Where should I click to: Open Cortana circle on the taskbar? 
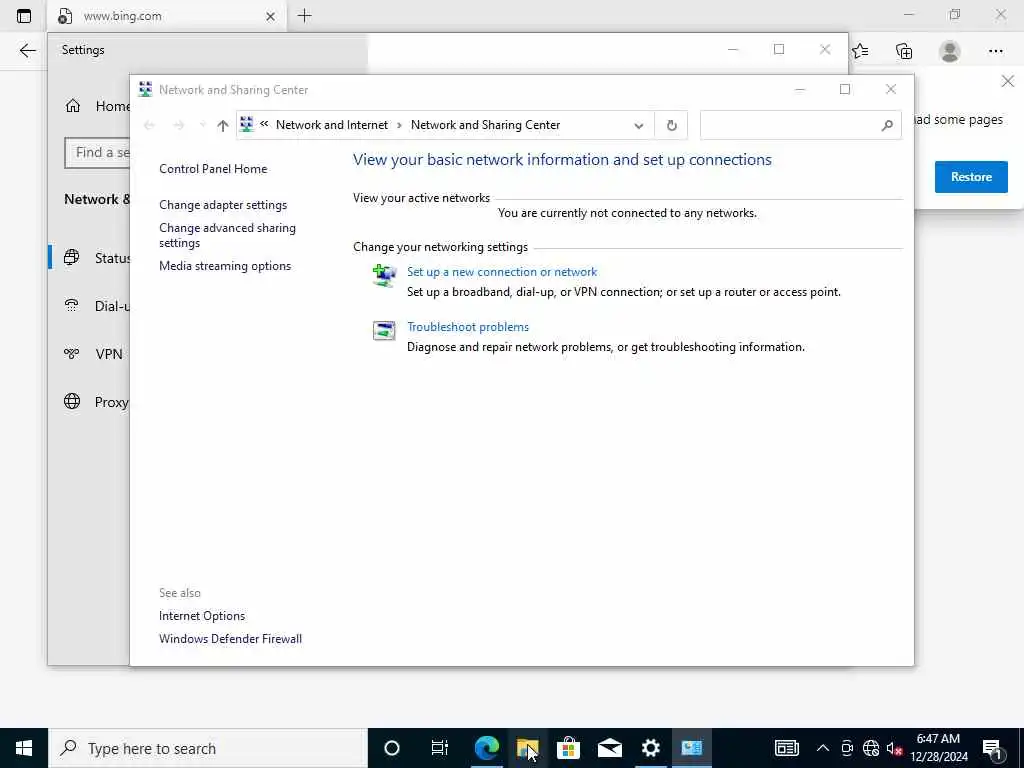tap(392, 748)
